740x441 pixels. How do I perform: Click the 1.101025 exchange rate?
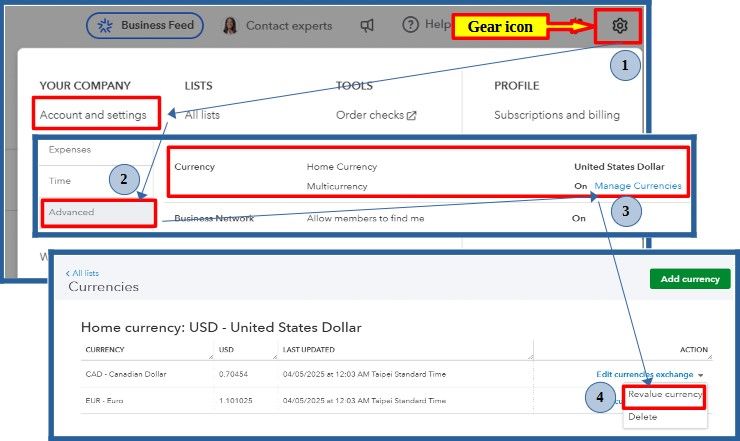click(x=235, y=400)
